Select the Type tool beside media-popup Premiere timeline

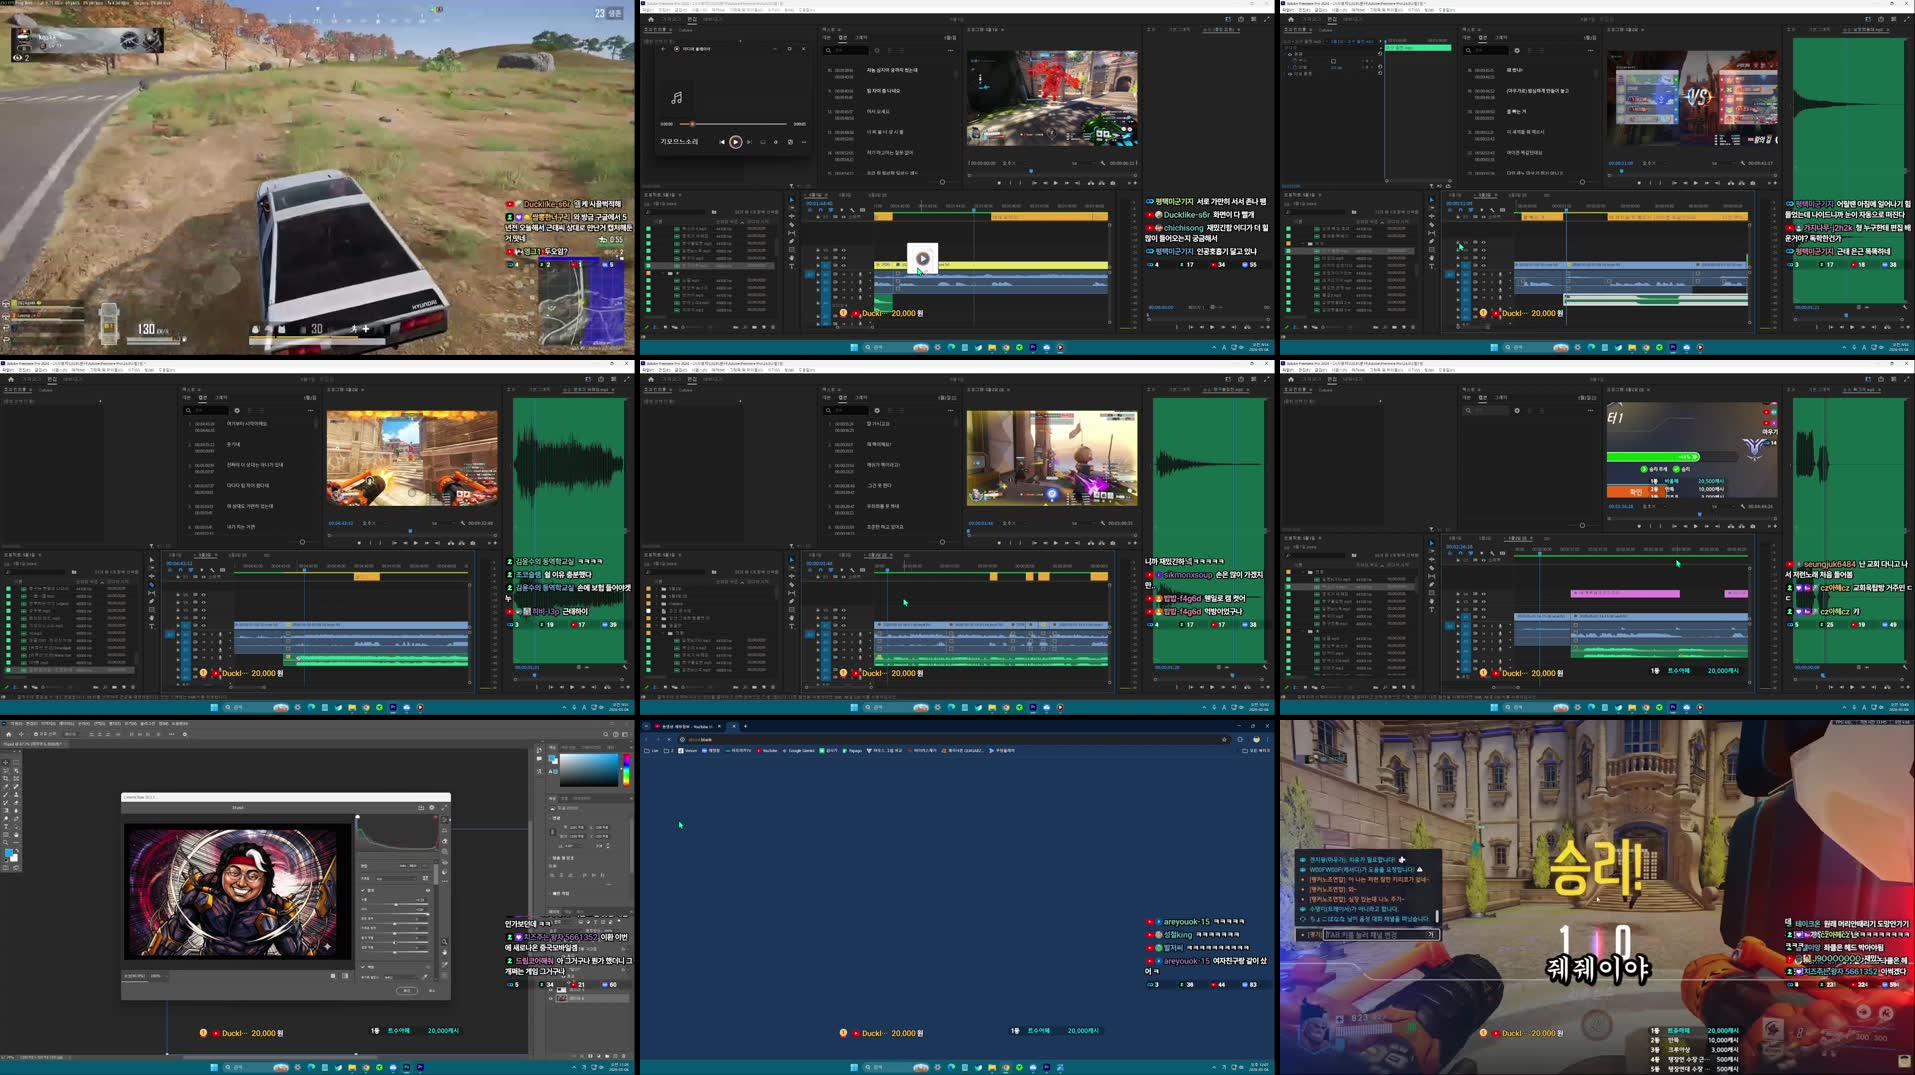coord(792,266)
